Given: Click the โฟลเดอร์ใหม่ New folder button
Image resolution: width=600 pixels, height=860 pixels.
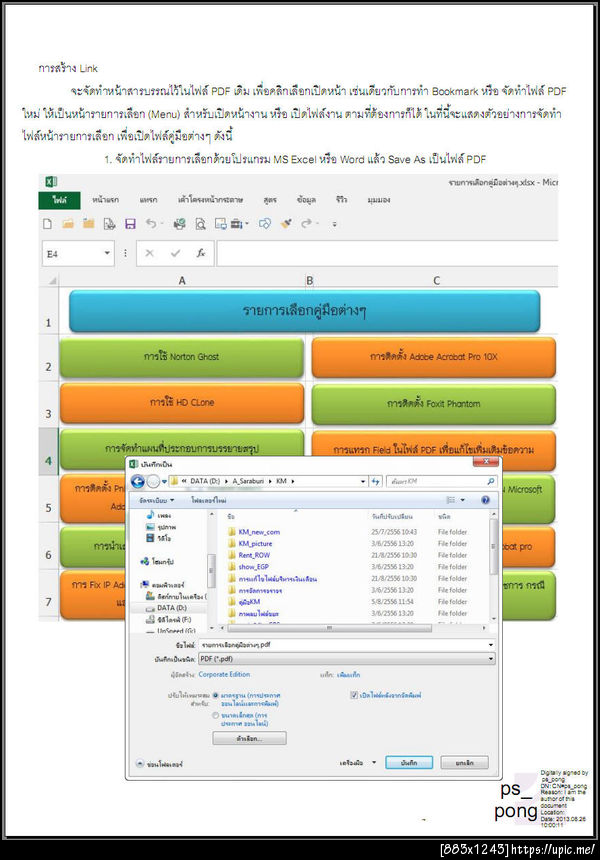Looking at the screenshot, I should coord(209,500).
